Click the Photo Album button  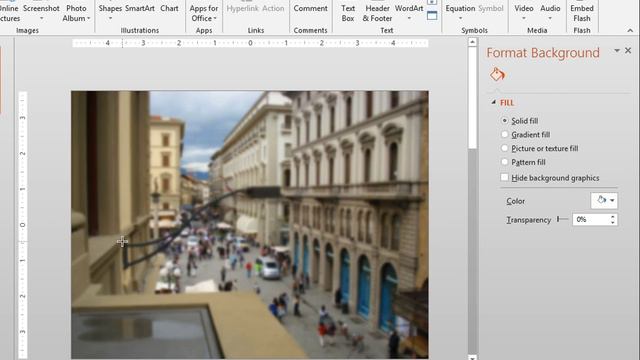point(76,13)
